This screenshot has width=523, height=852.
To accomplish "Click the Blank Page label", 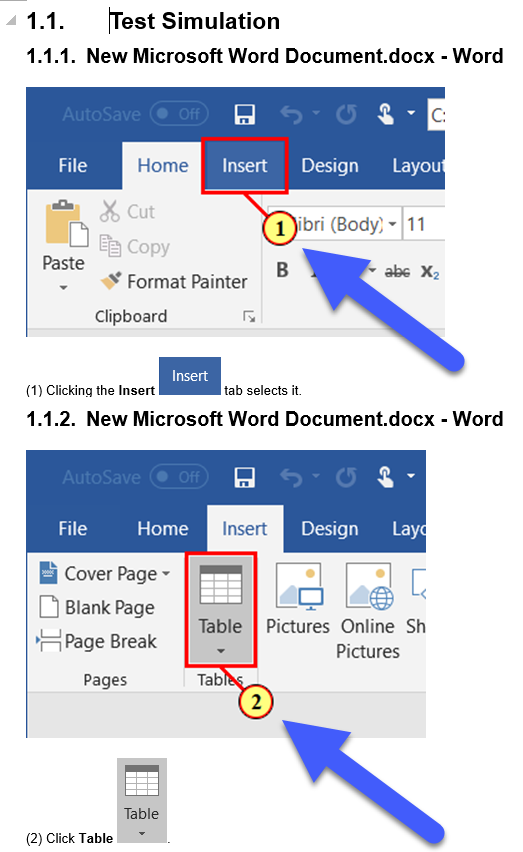I will pyautogui.click(x=110, y=607).
